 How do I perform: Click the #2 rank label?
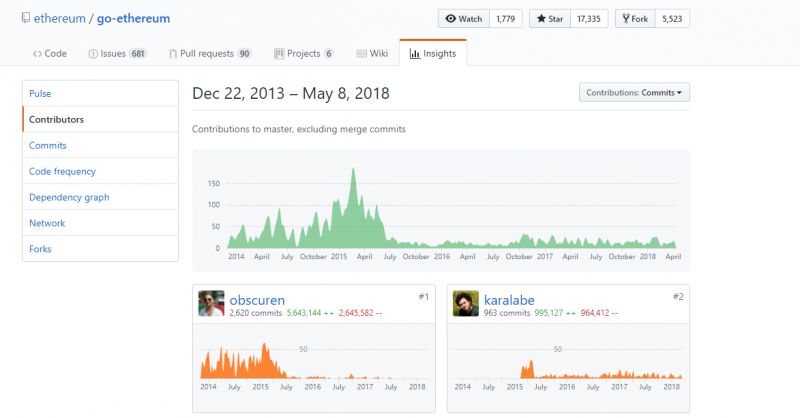678,297
